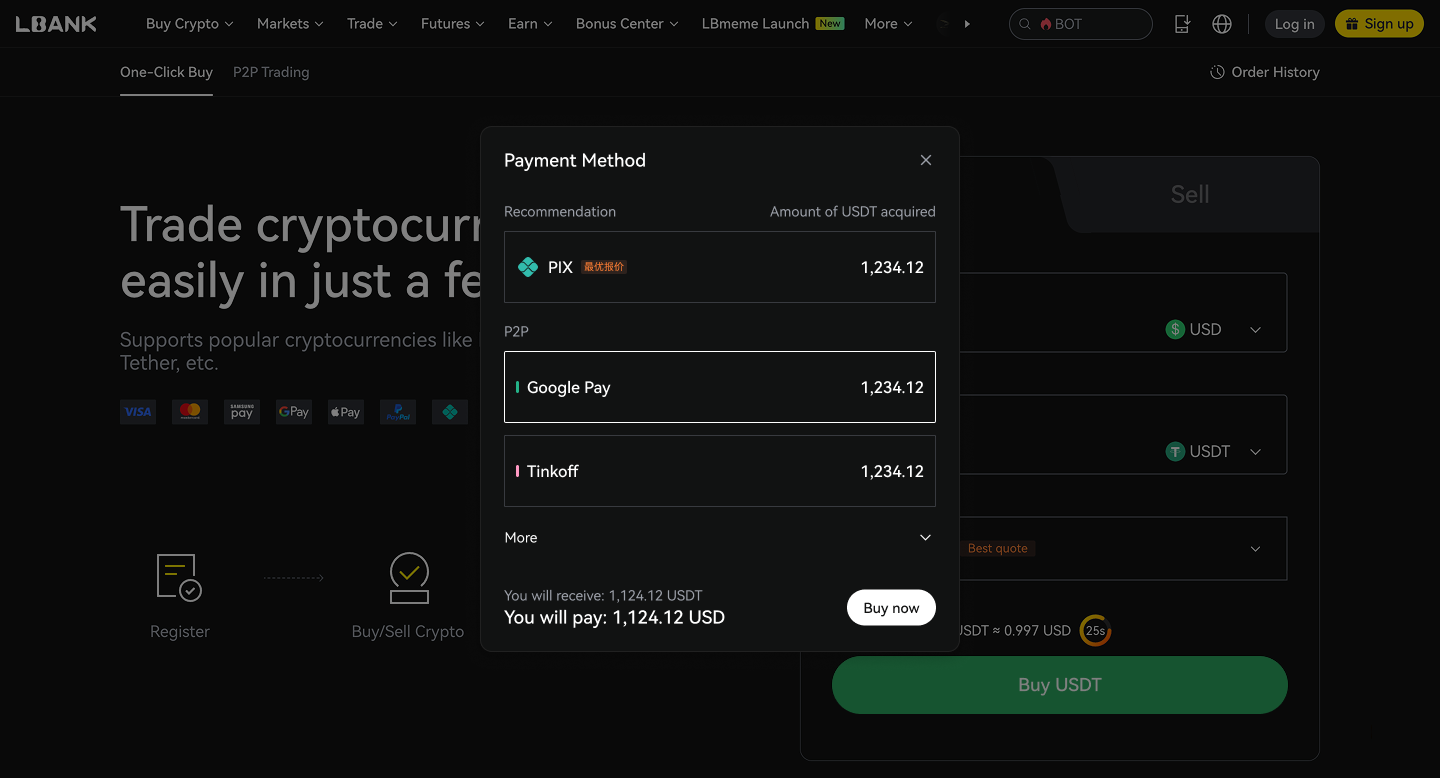
Task: Open the Buy Crypto menu
Action: pos(189,24)
